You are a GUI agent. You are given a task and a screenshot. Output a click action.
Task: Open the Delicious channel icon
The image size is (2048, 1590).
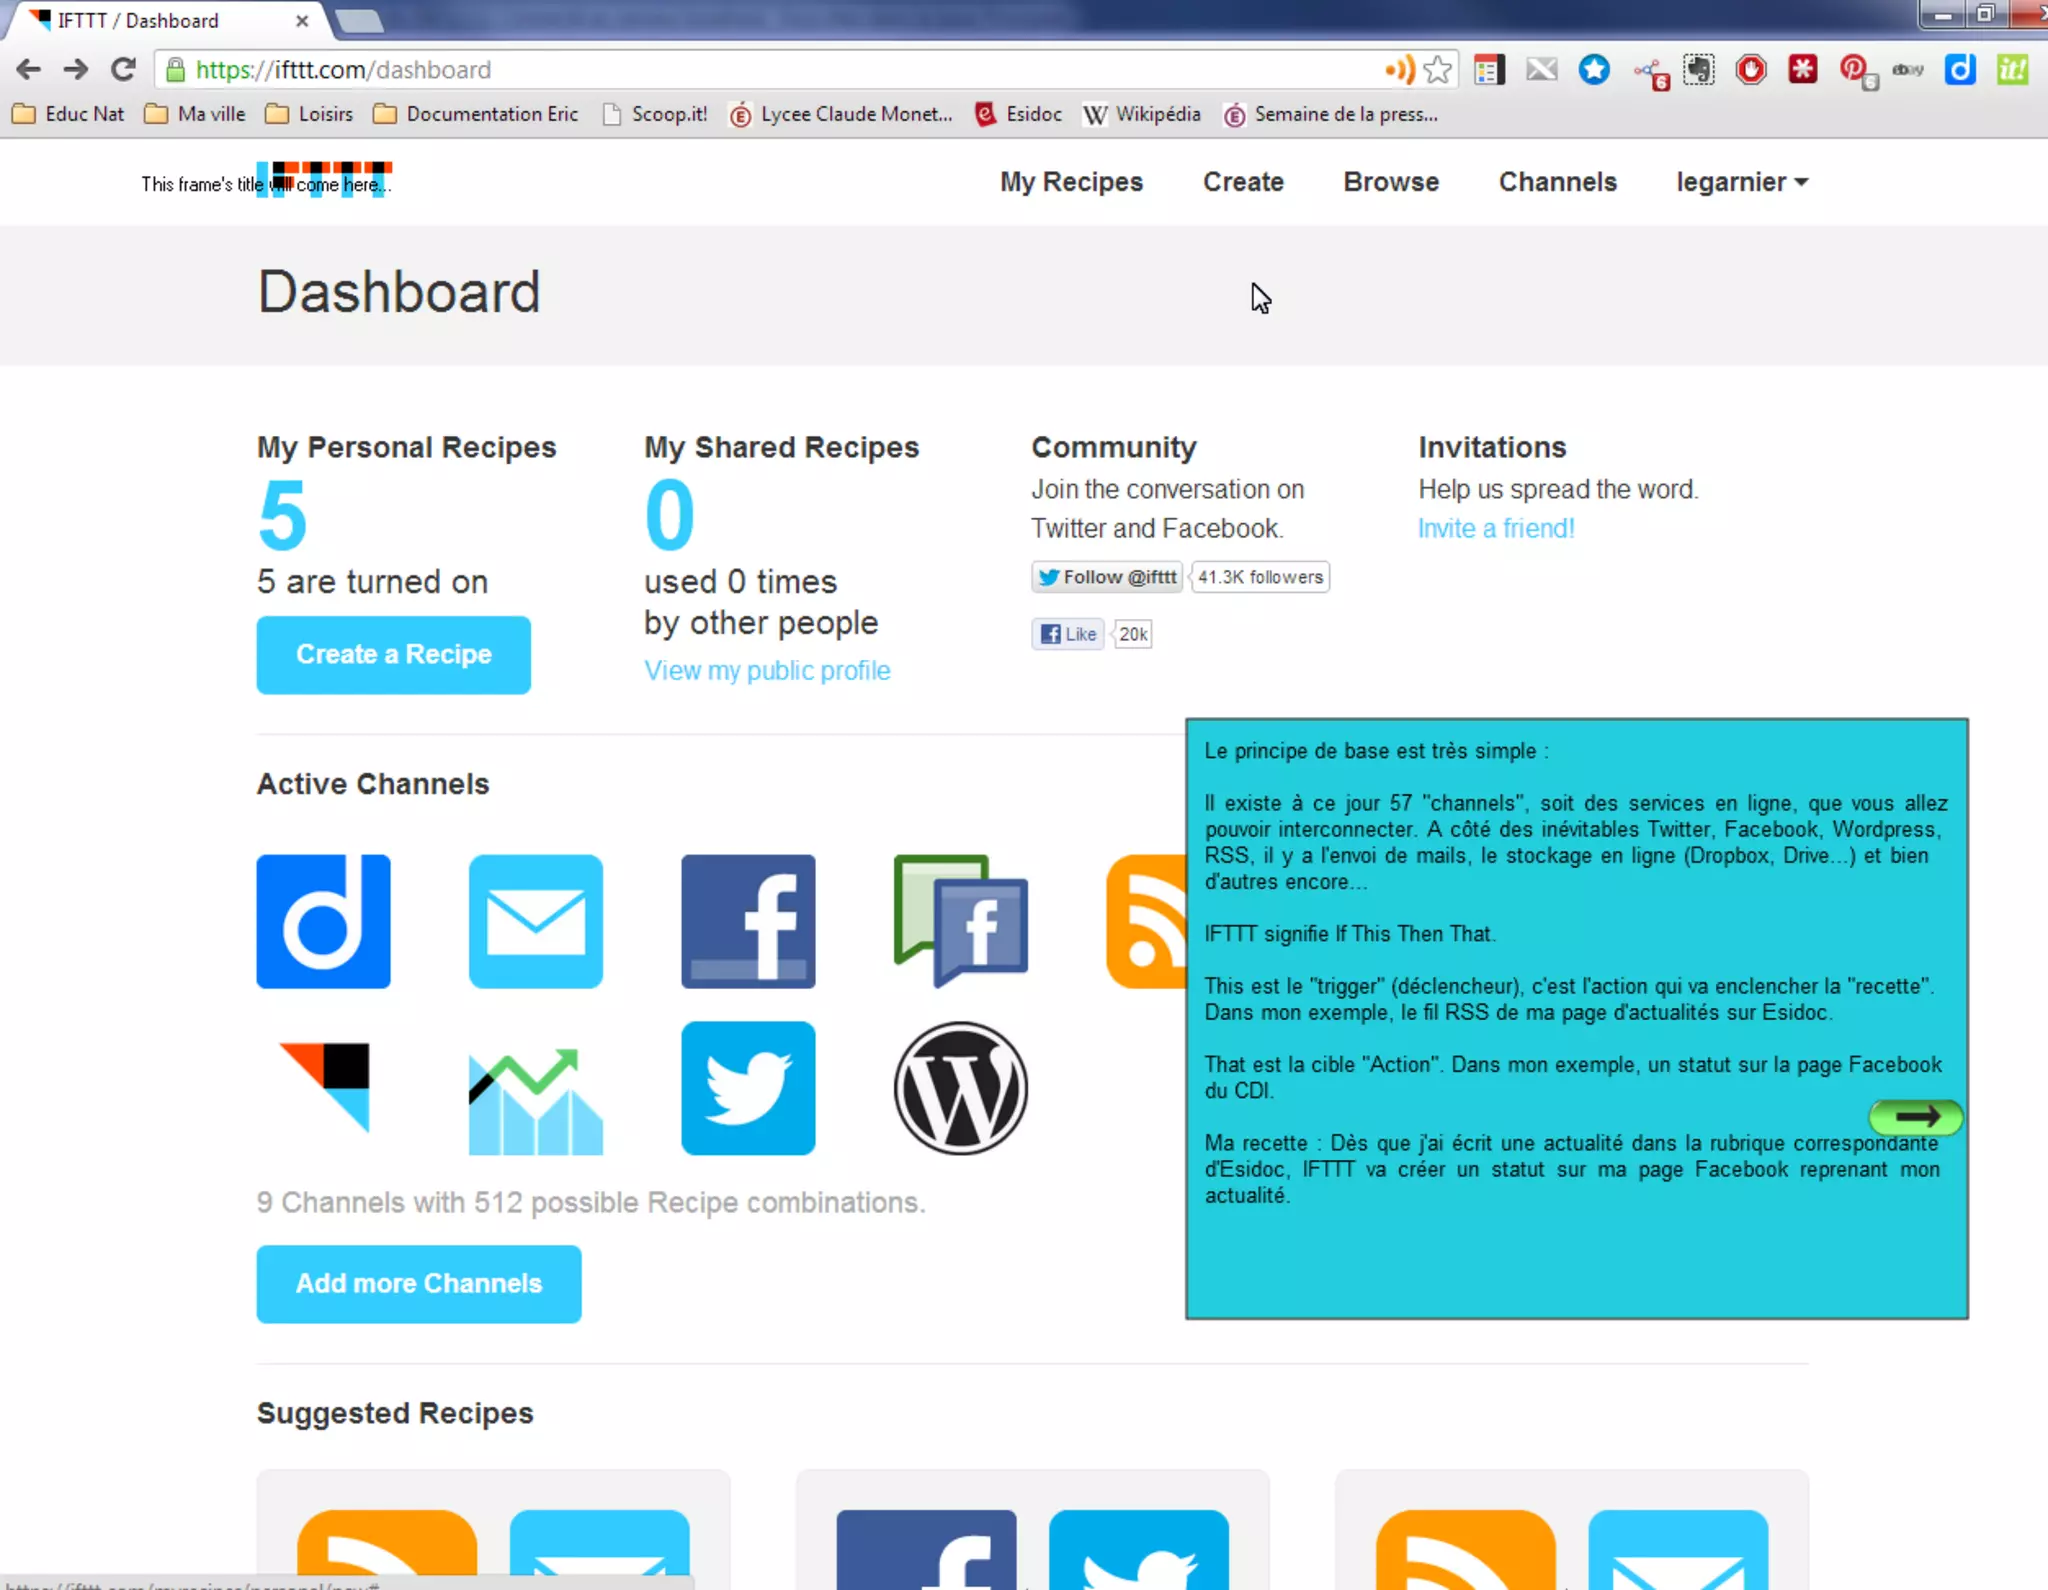pos(323,921)
